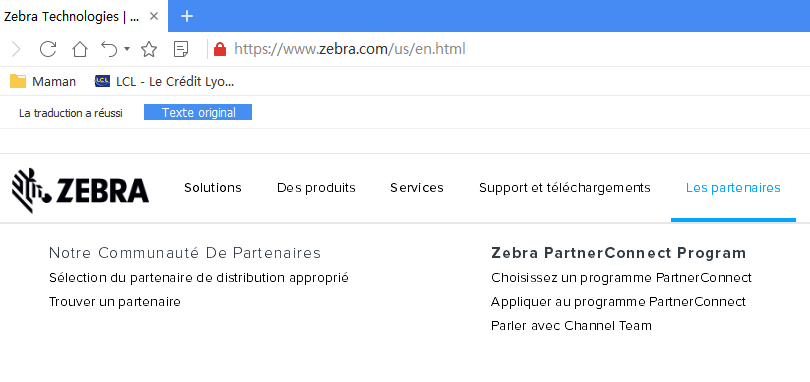Select Trouver un partenaire link
The height and width of the screenshot is (382, 810).
(115, 302)
